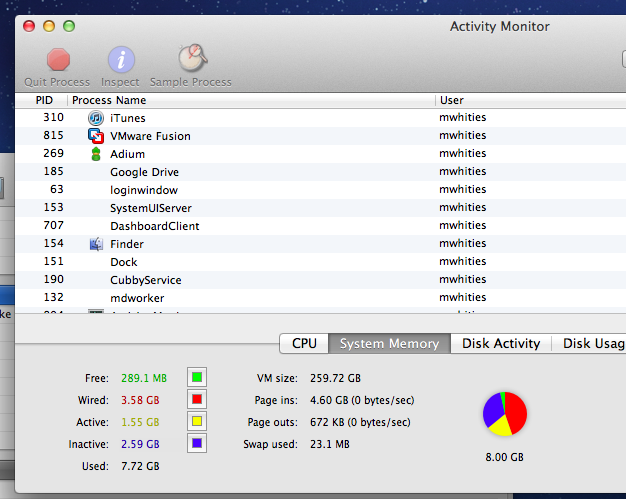Select the Finder face icon
The image size is (626, 499).
pyautogui.click(x=96, y=244)
